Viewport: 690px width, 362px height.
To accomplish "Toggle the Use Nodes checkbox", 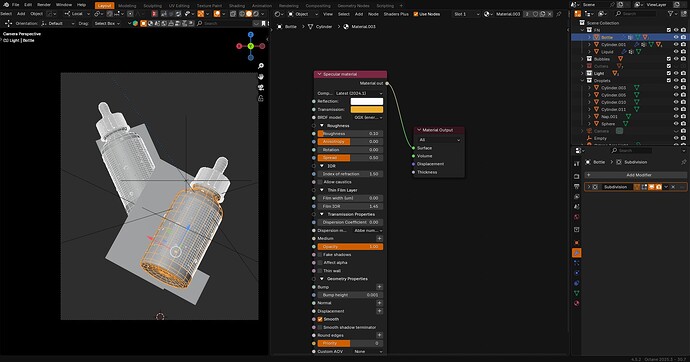I will point(416,14).
